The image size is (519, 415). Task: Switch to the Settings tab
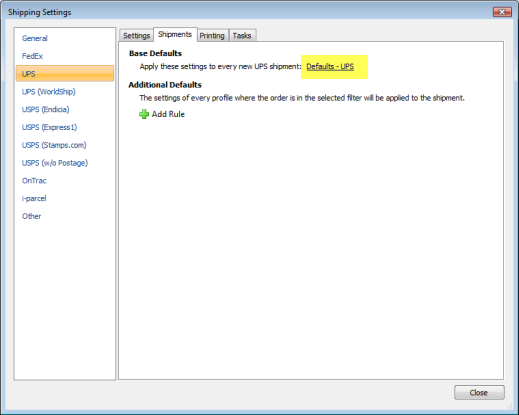click(x=136, y=35)
